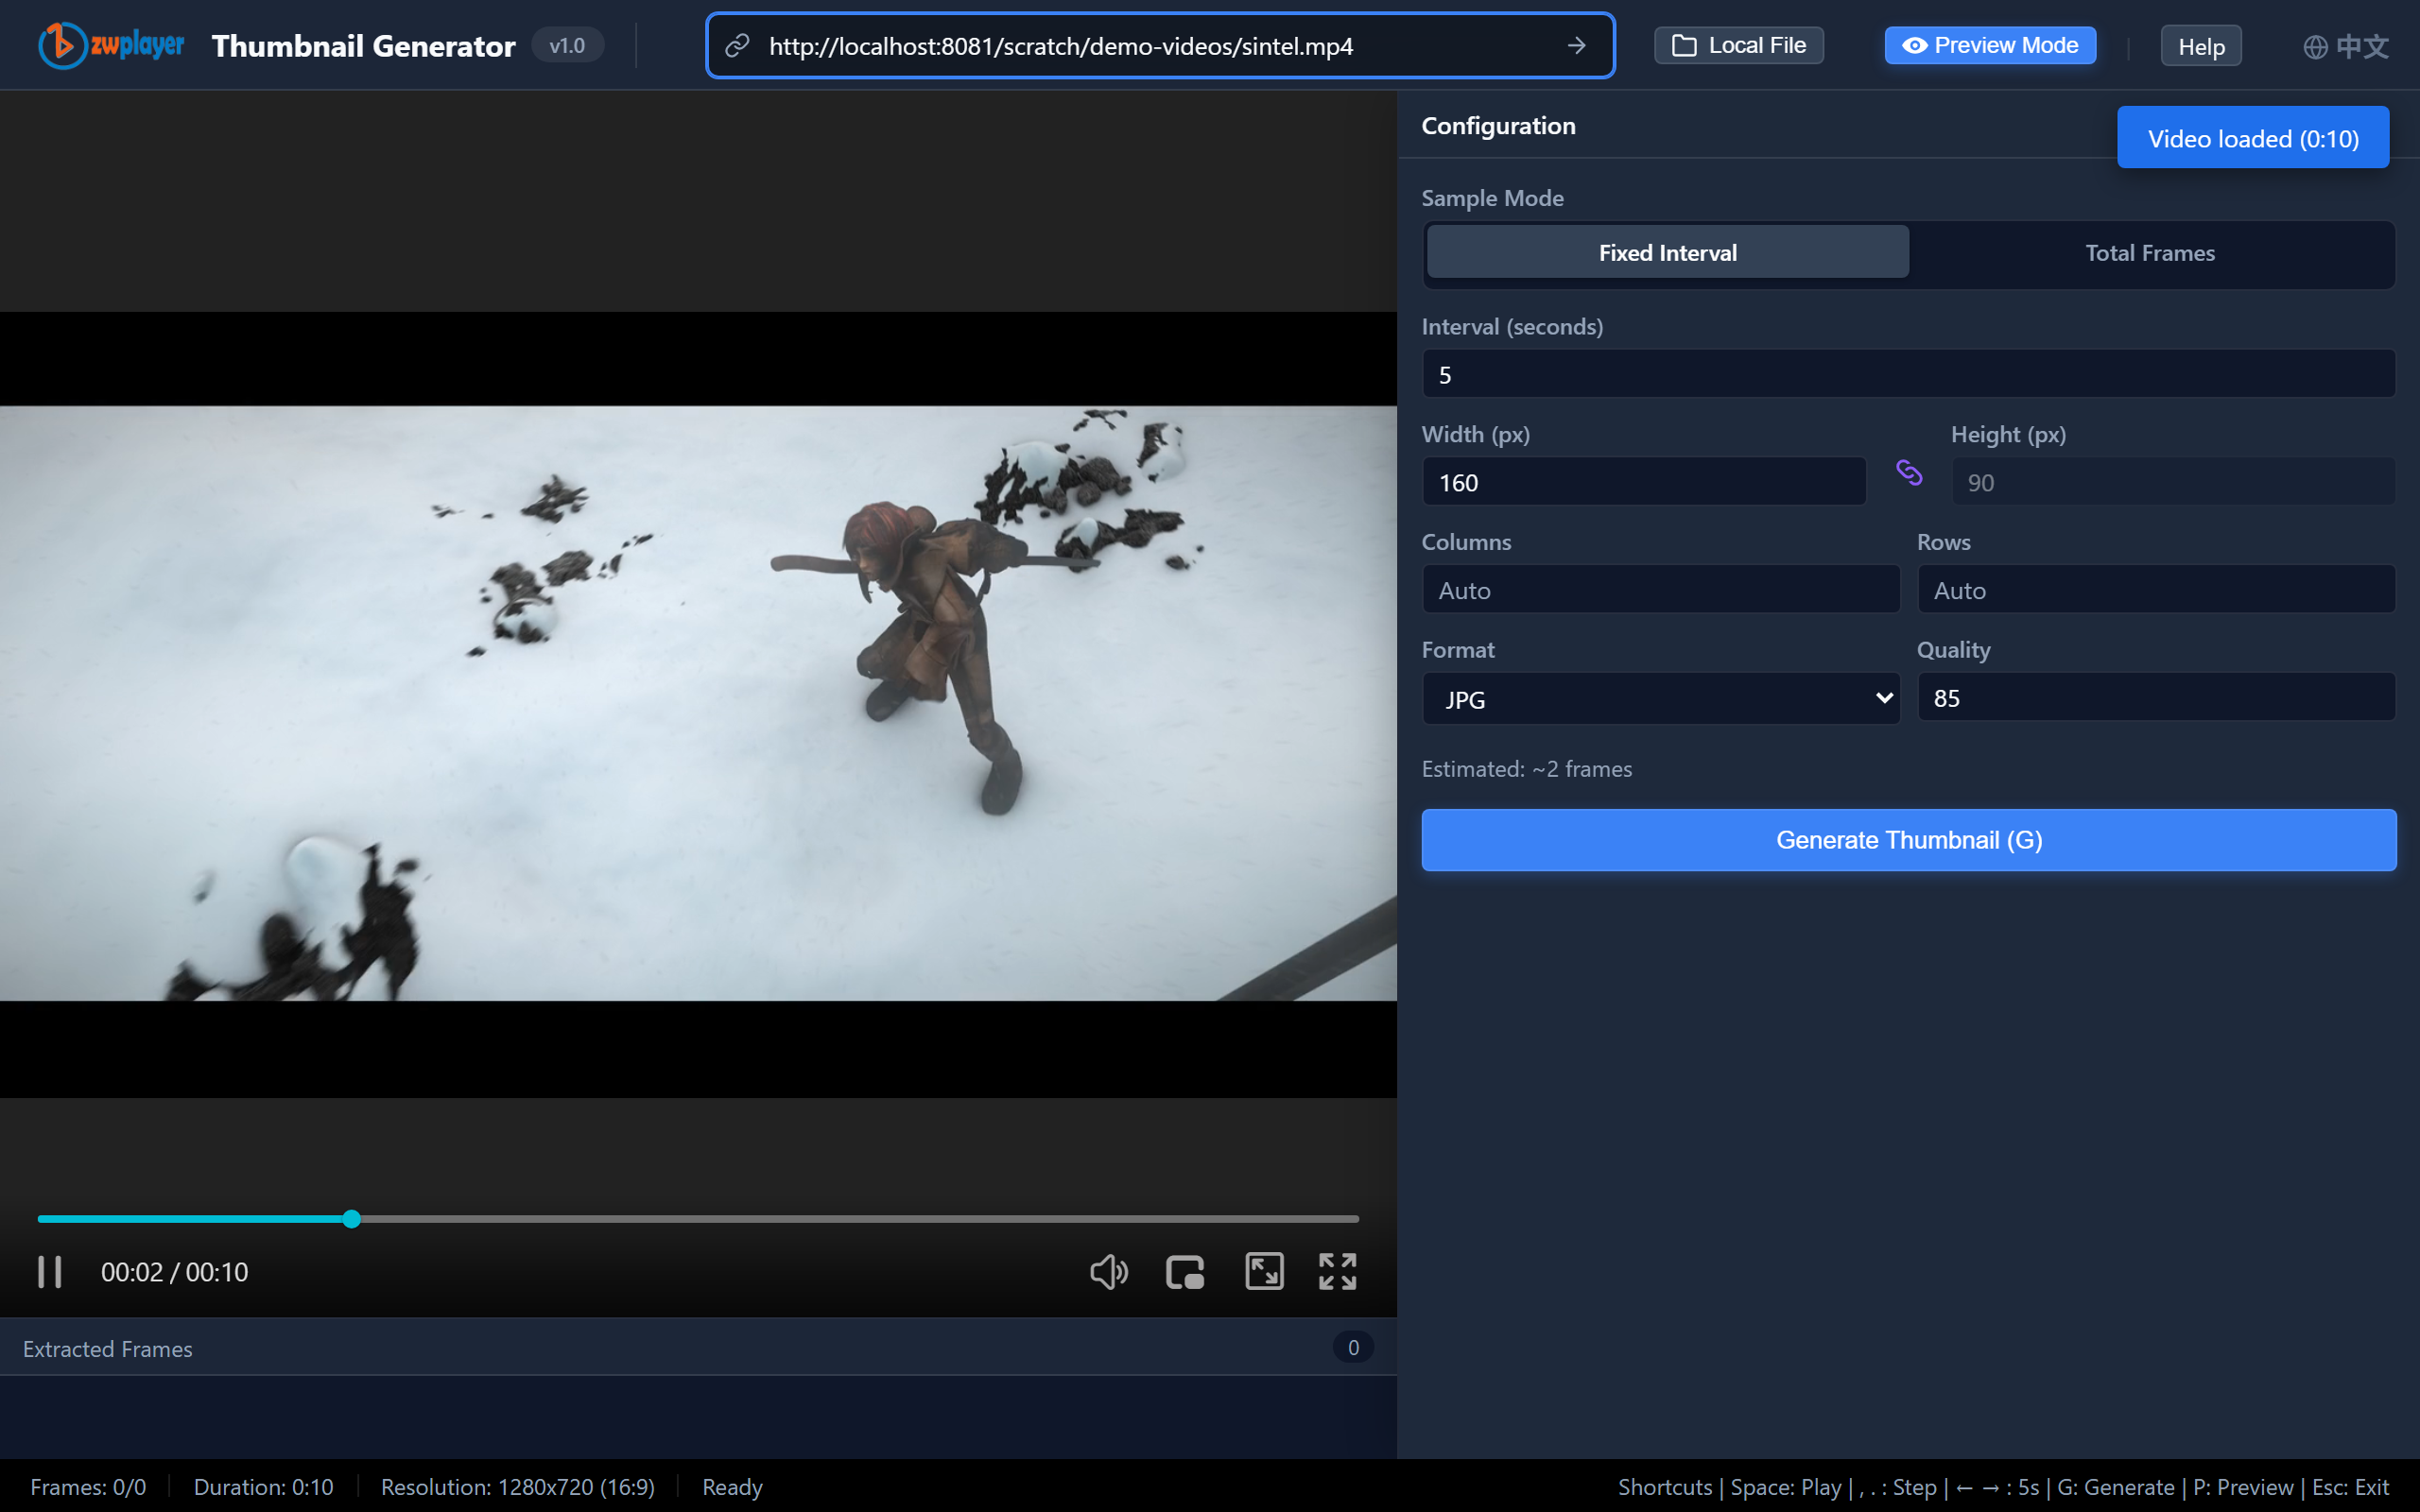This screenshot has width=2420, height=1512.
Task: Click the Rows field
Action: point(2156,590)
